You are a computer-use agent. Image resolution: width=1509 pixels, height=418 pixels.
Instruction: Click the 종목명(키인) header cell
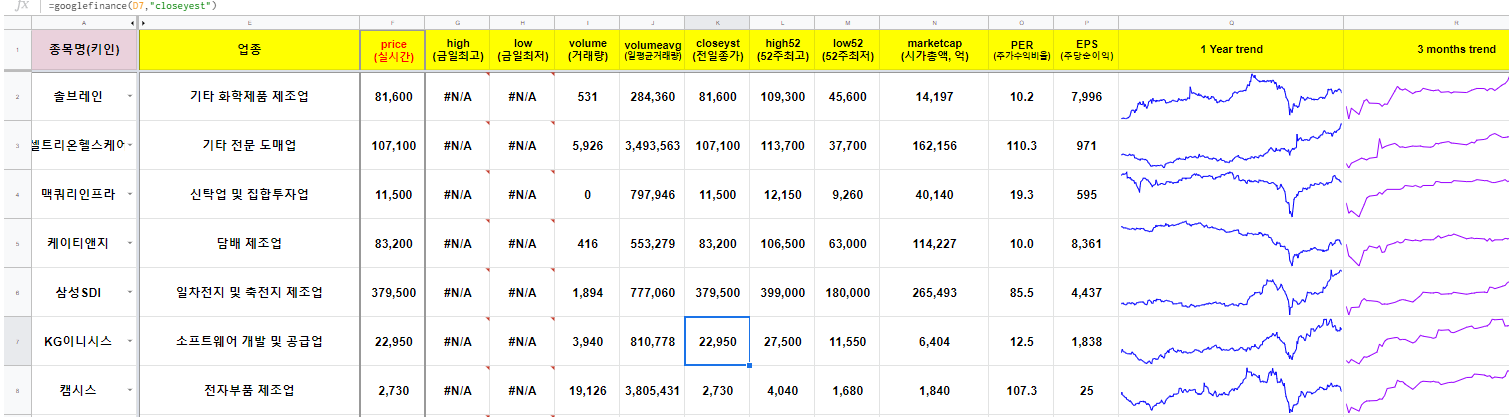(85, 50)
